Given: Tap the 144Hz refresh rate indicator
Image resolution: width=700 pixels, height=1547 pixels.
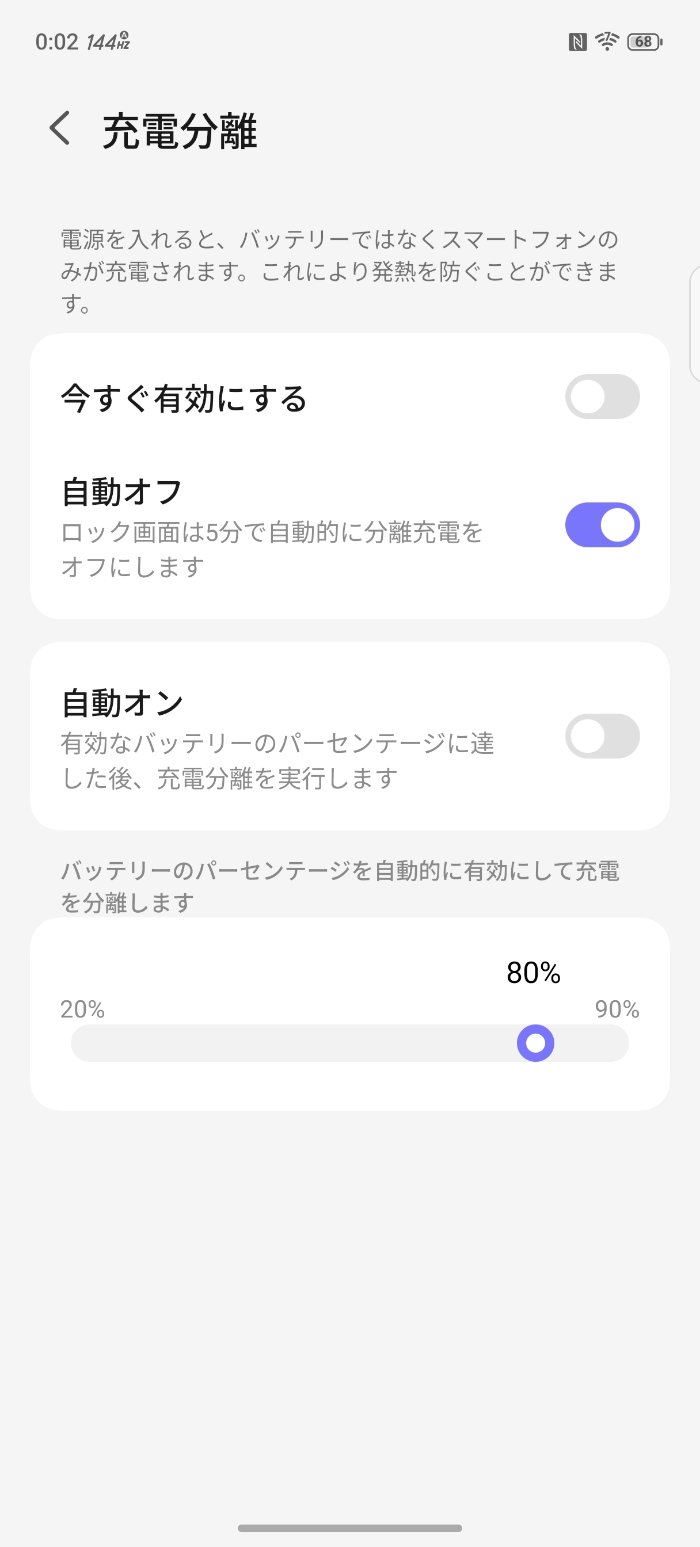Looking at the screenshot, I should 108,42.
